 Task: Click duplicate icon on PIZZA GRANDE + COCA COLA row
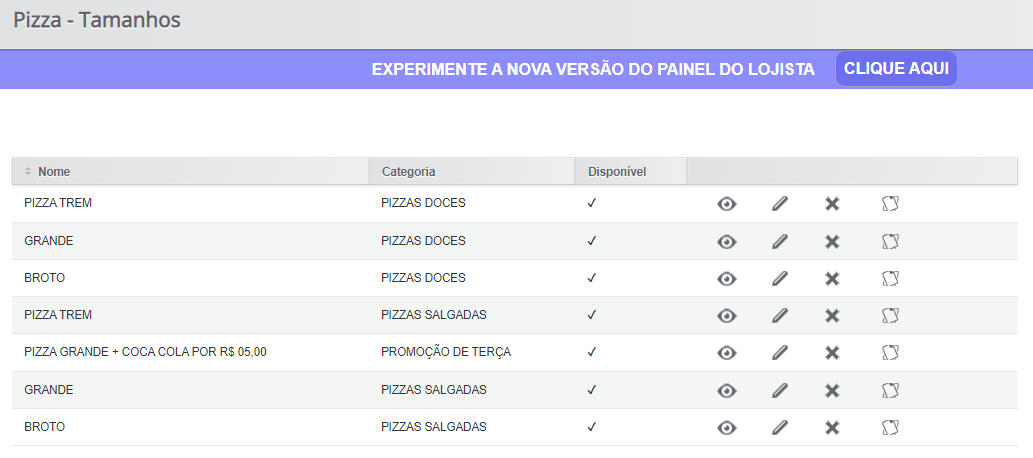point(890,353)
